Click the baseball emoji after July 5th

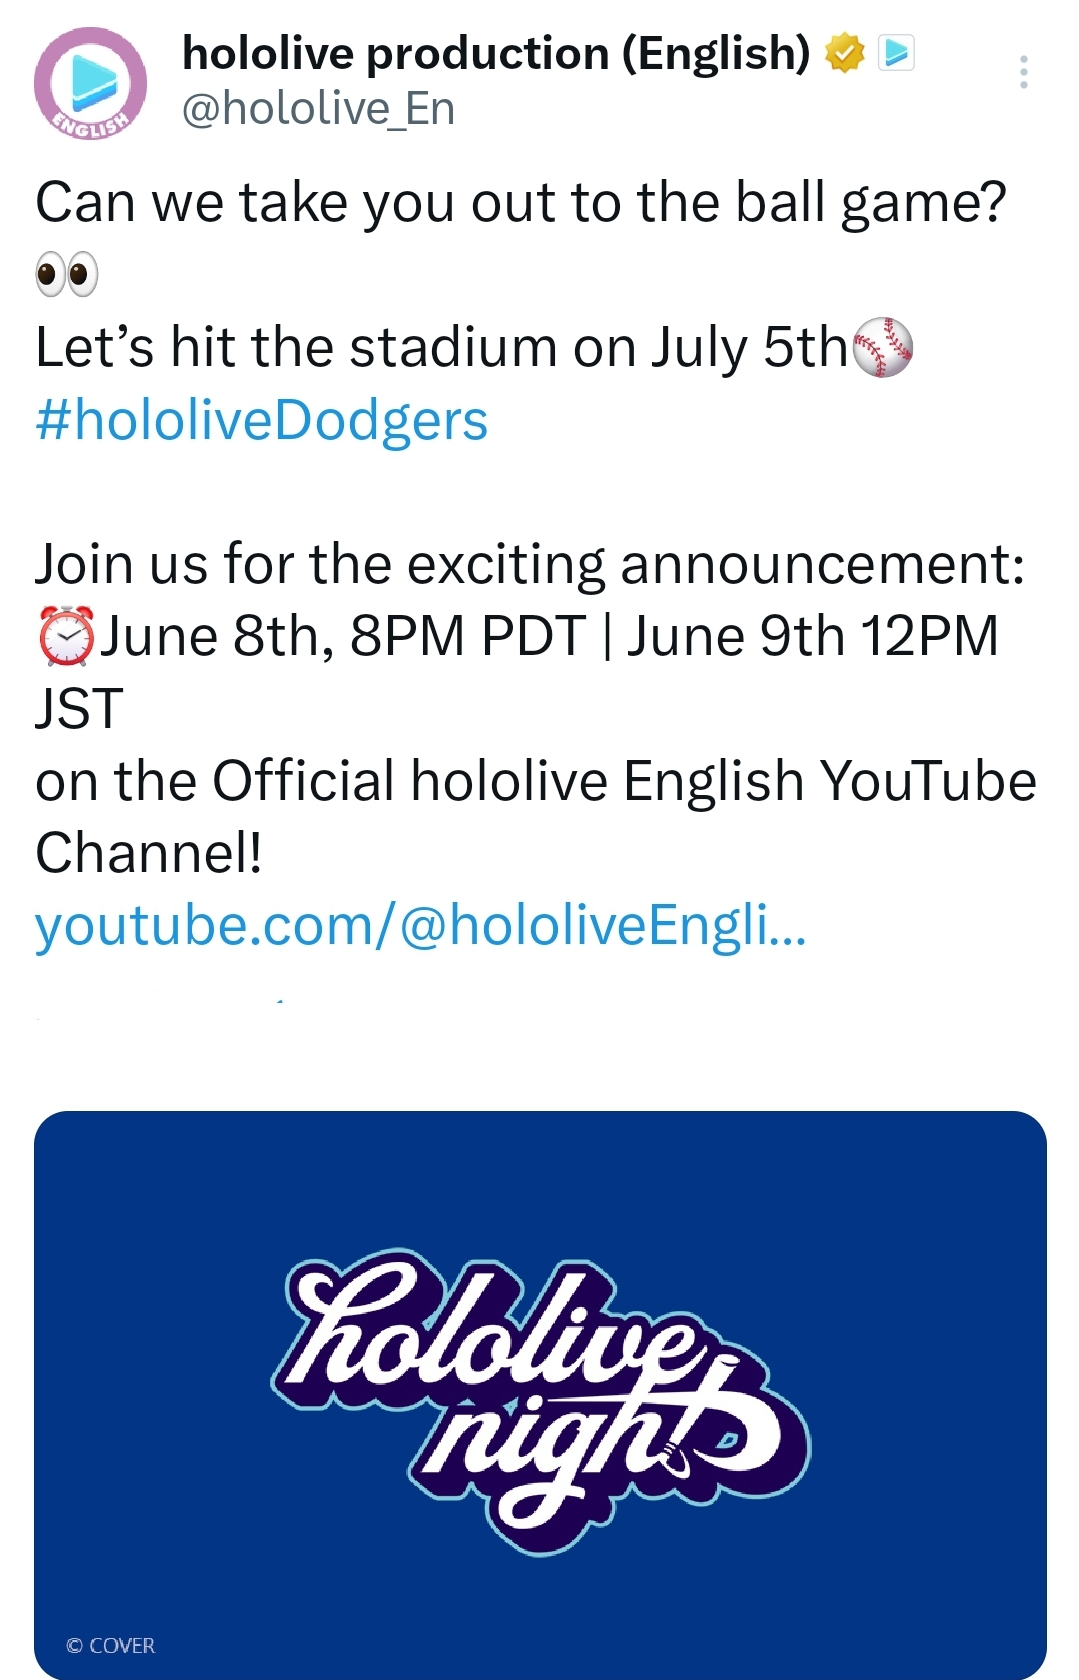883,348
